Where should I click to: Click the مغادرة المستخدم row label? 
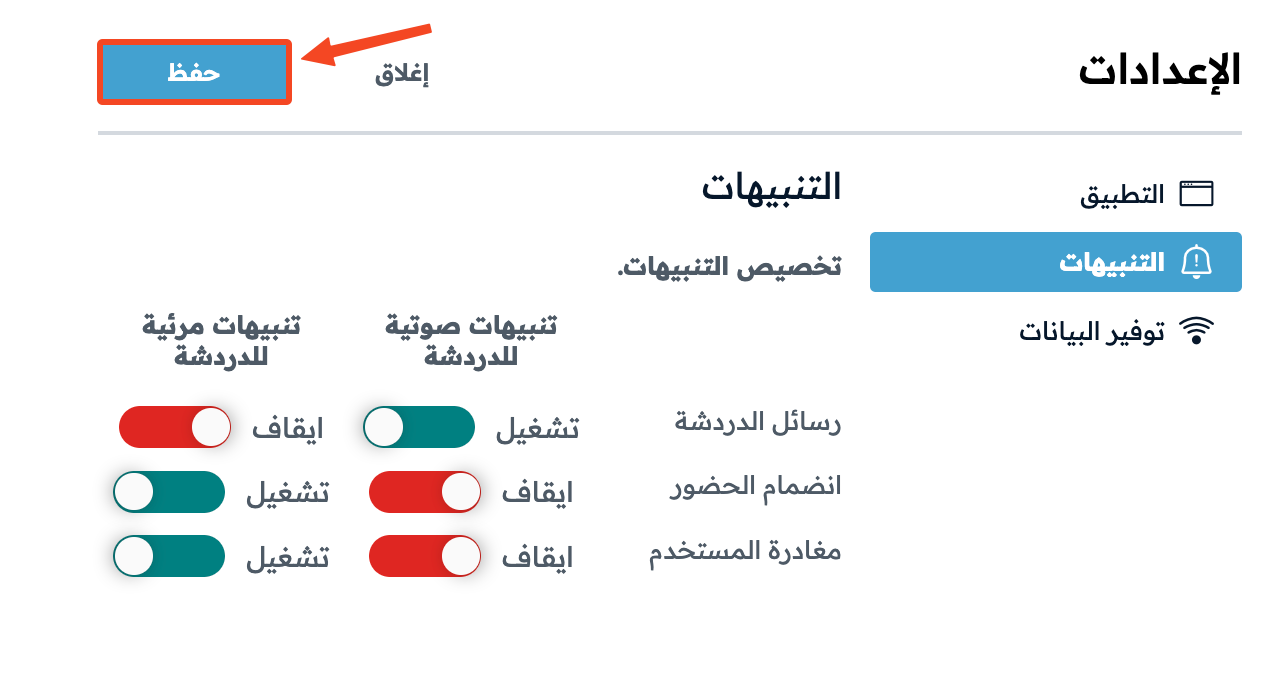pos(745,552)
